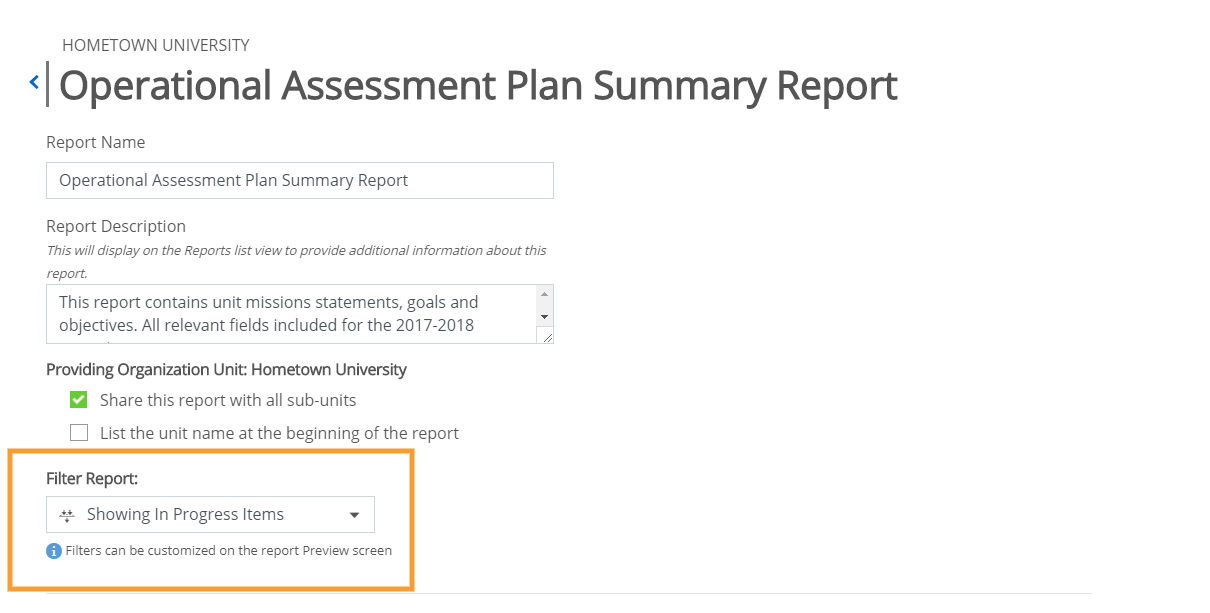Screen dimensions: 1210x613
Task: Click the description textarea corner resize grip
Action: [546, 337]
